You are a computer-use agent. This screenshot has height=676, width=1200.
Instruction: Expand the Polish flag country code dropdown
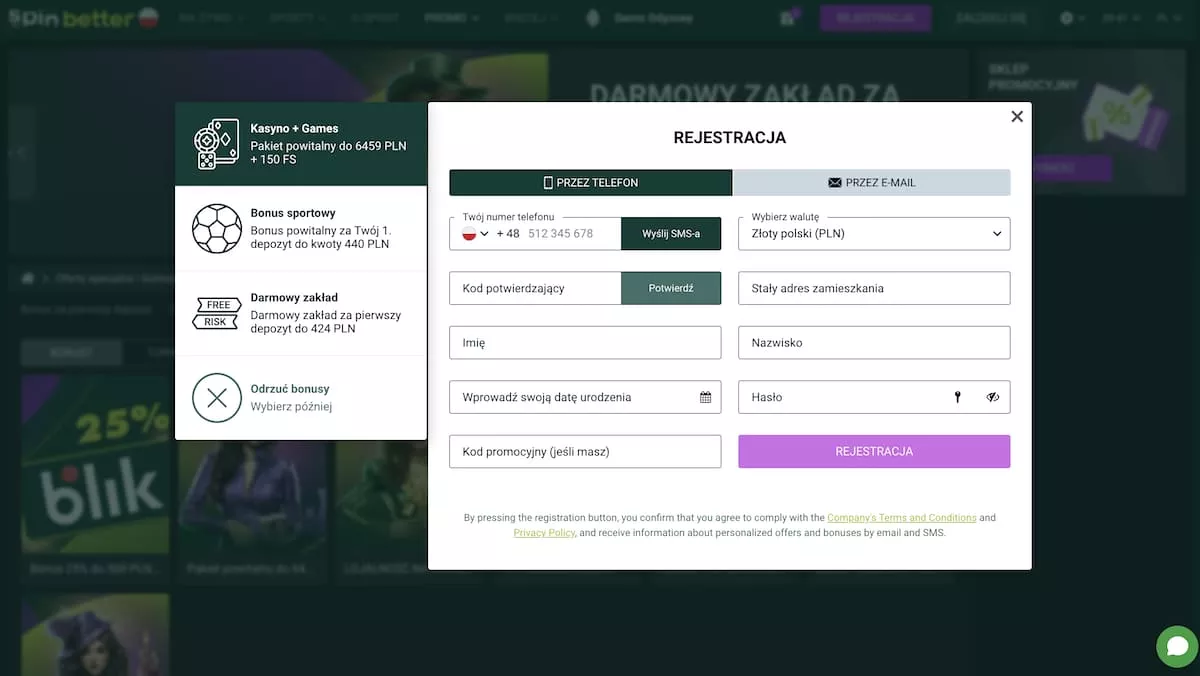click(476, 234)
